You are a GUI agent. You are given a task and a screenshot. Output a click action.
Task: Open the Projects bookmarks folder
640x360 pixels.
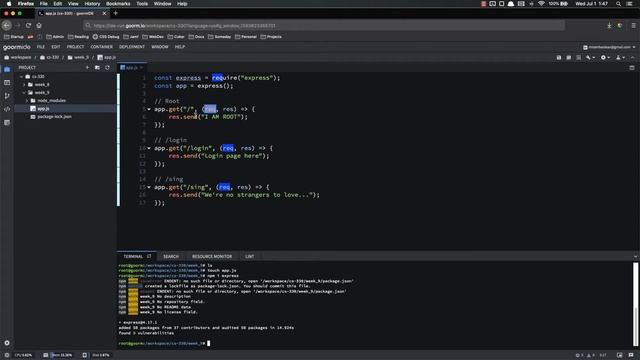271,37
